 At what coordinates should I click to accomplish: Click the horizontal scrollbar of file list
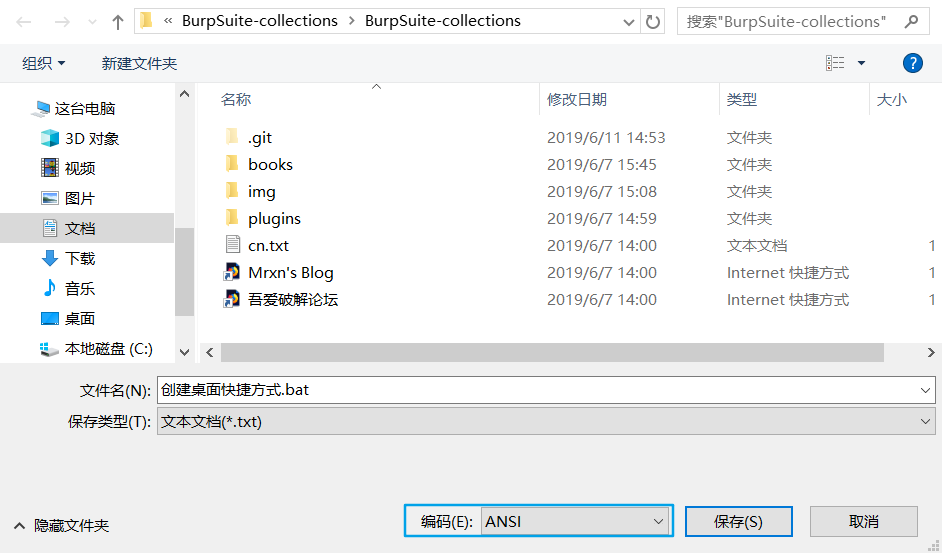[552, 352]
